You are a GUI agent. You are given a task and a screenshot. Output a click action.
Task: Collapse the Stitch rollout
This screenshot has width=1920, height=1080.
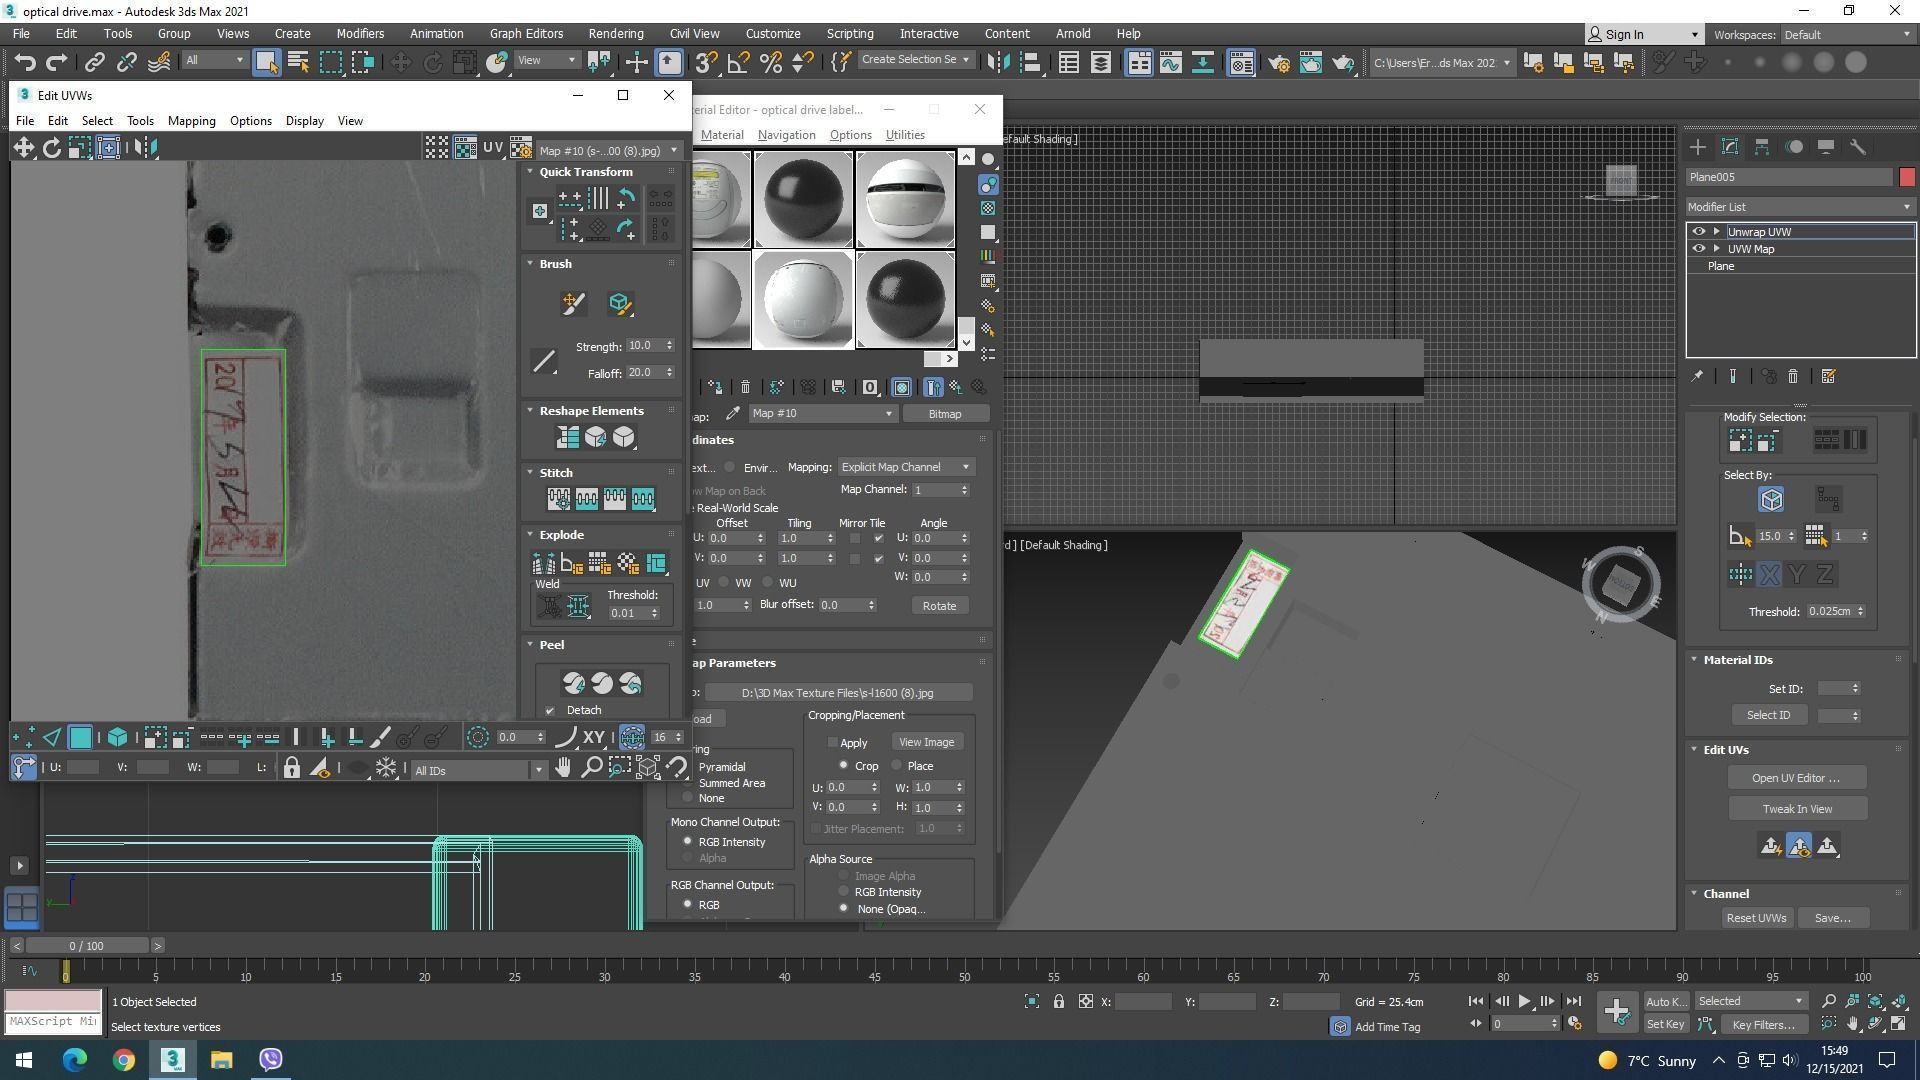click(x=530, y=473)
